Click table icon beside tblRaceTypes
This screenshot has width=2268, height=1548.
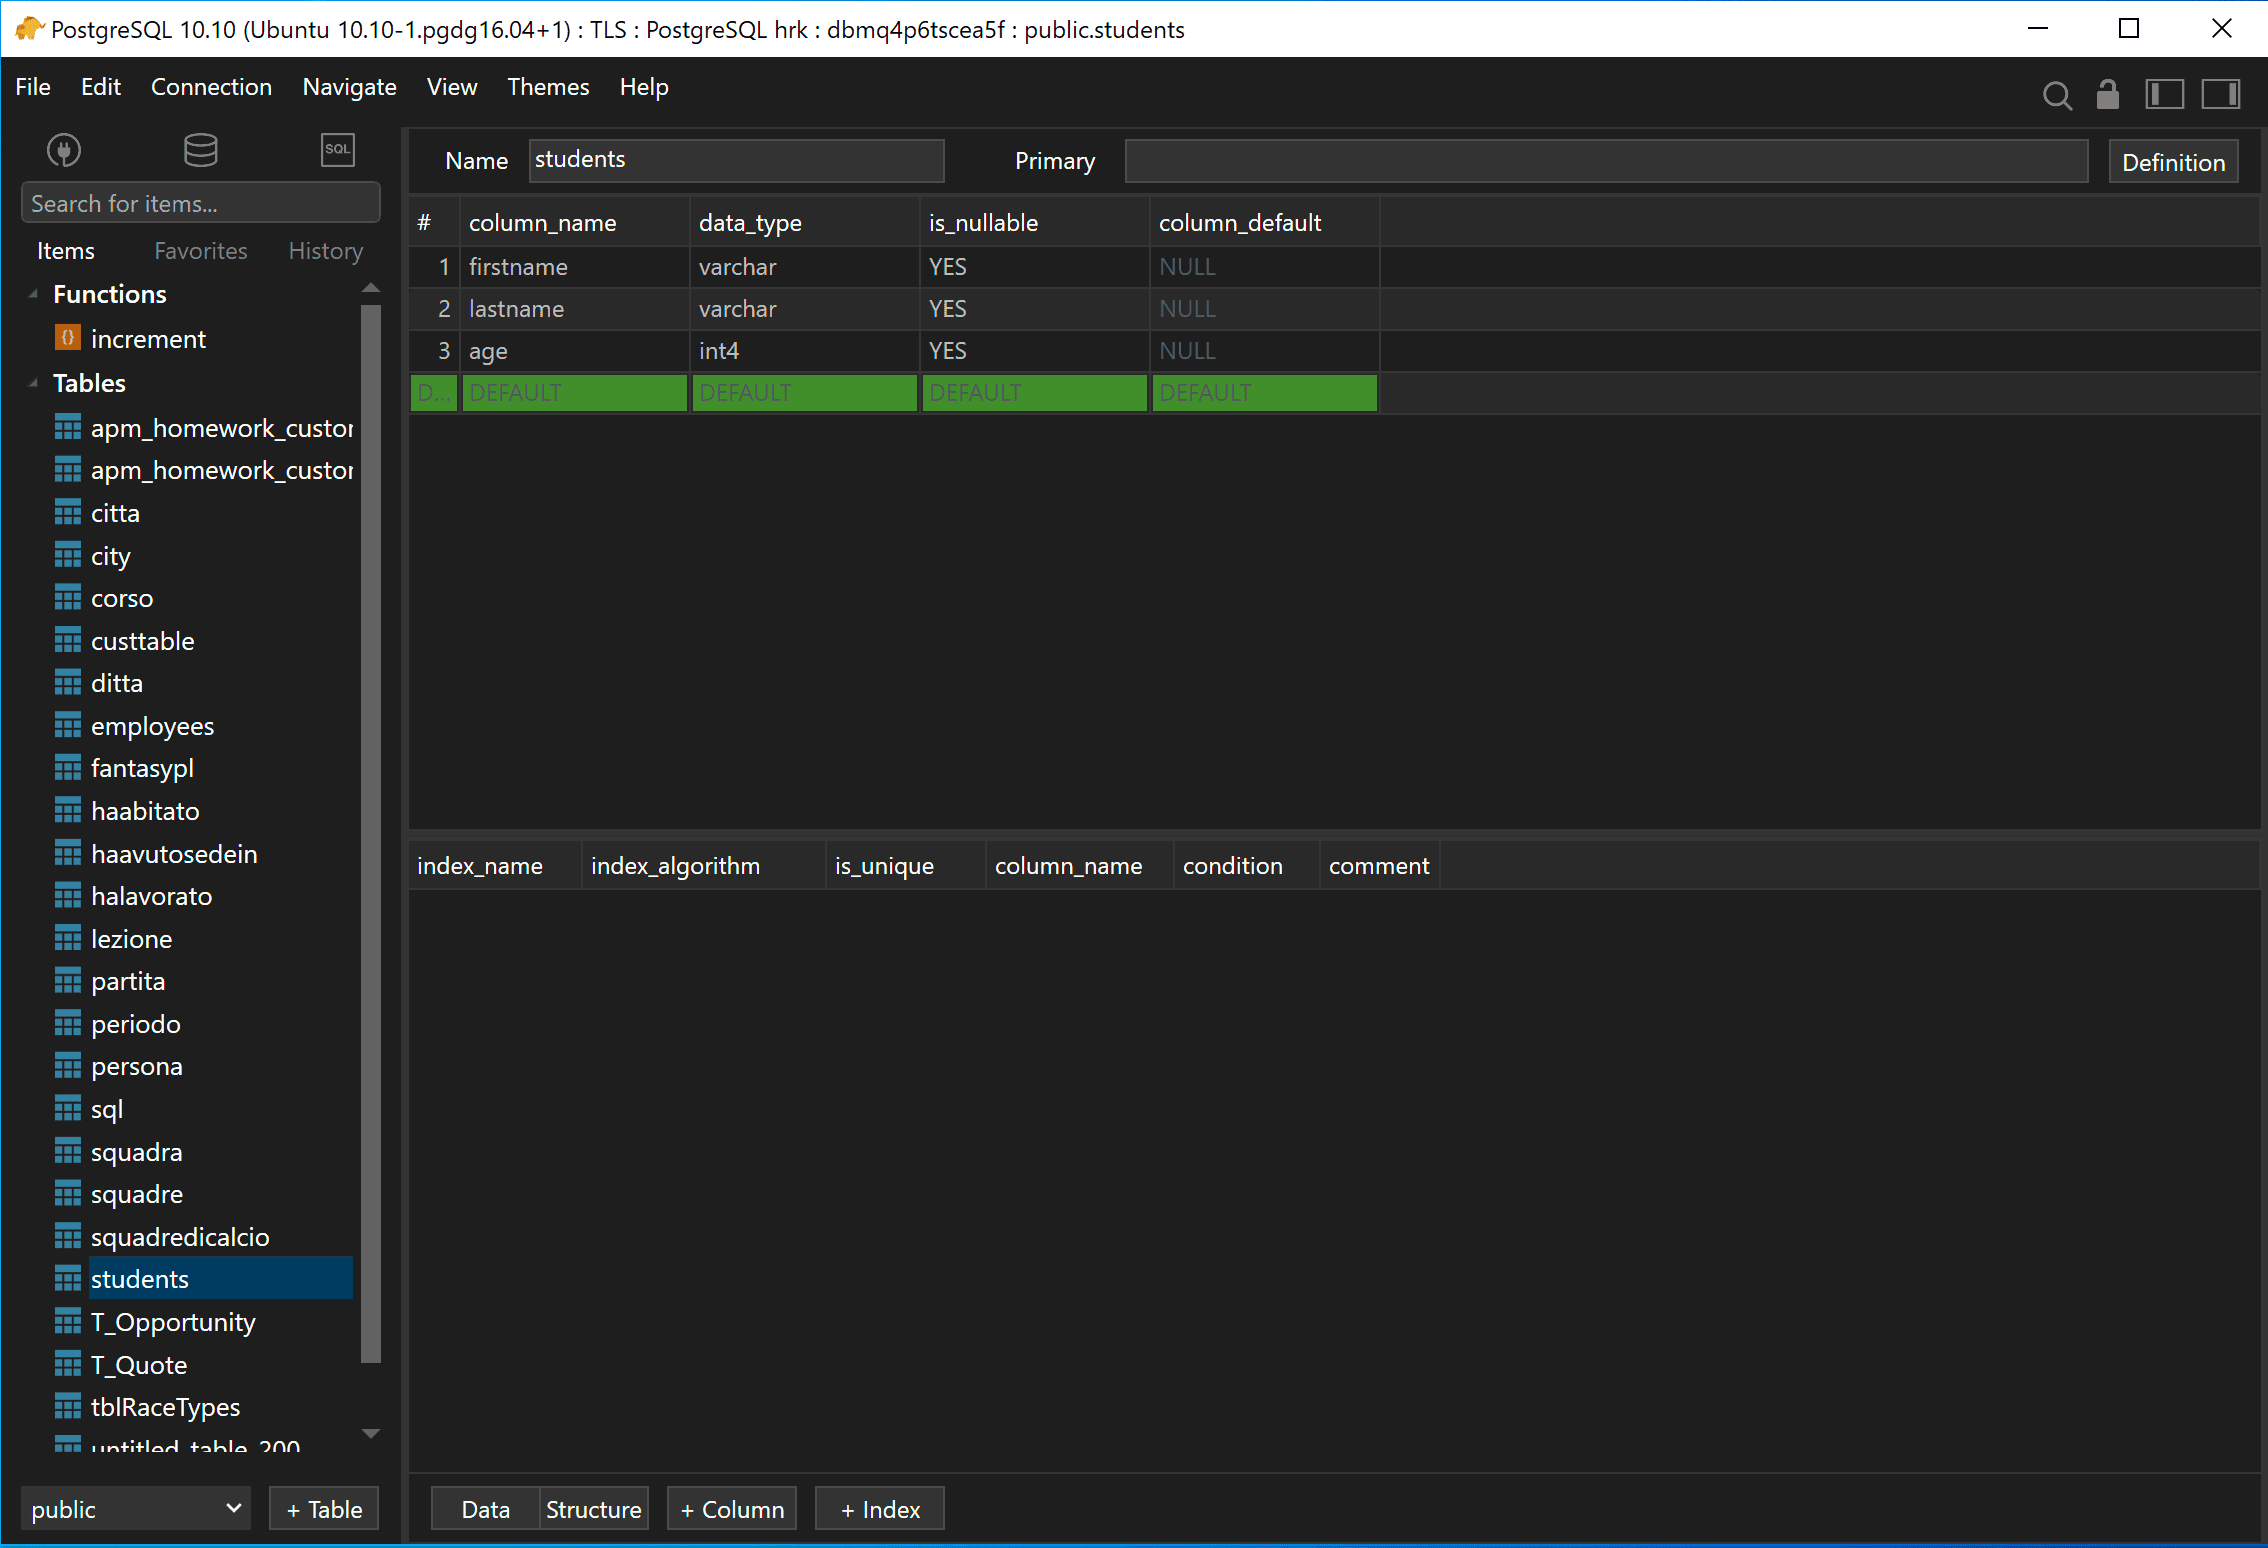67,1407
